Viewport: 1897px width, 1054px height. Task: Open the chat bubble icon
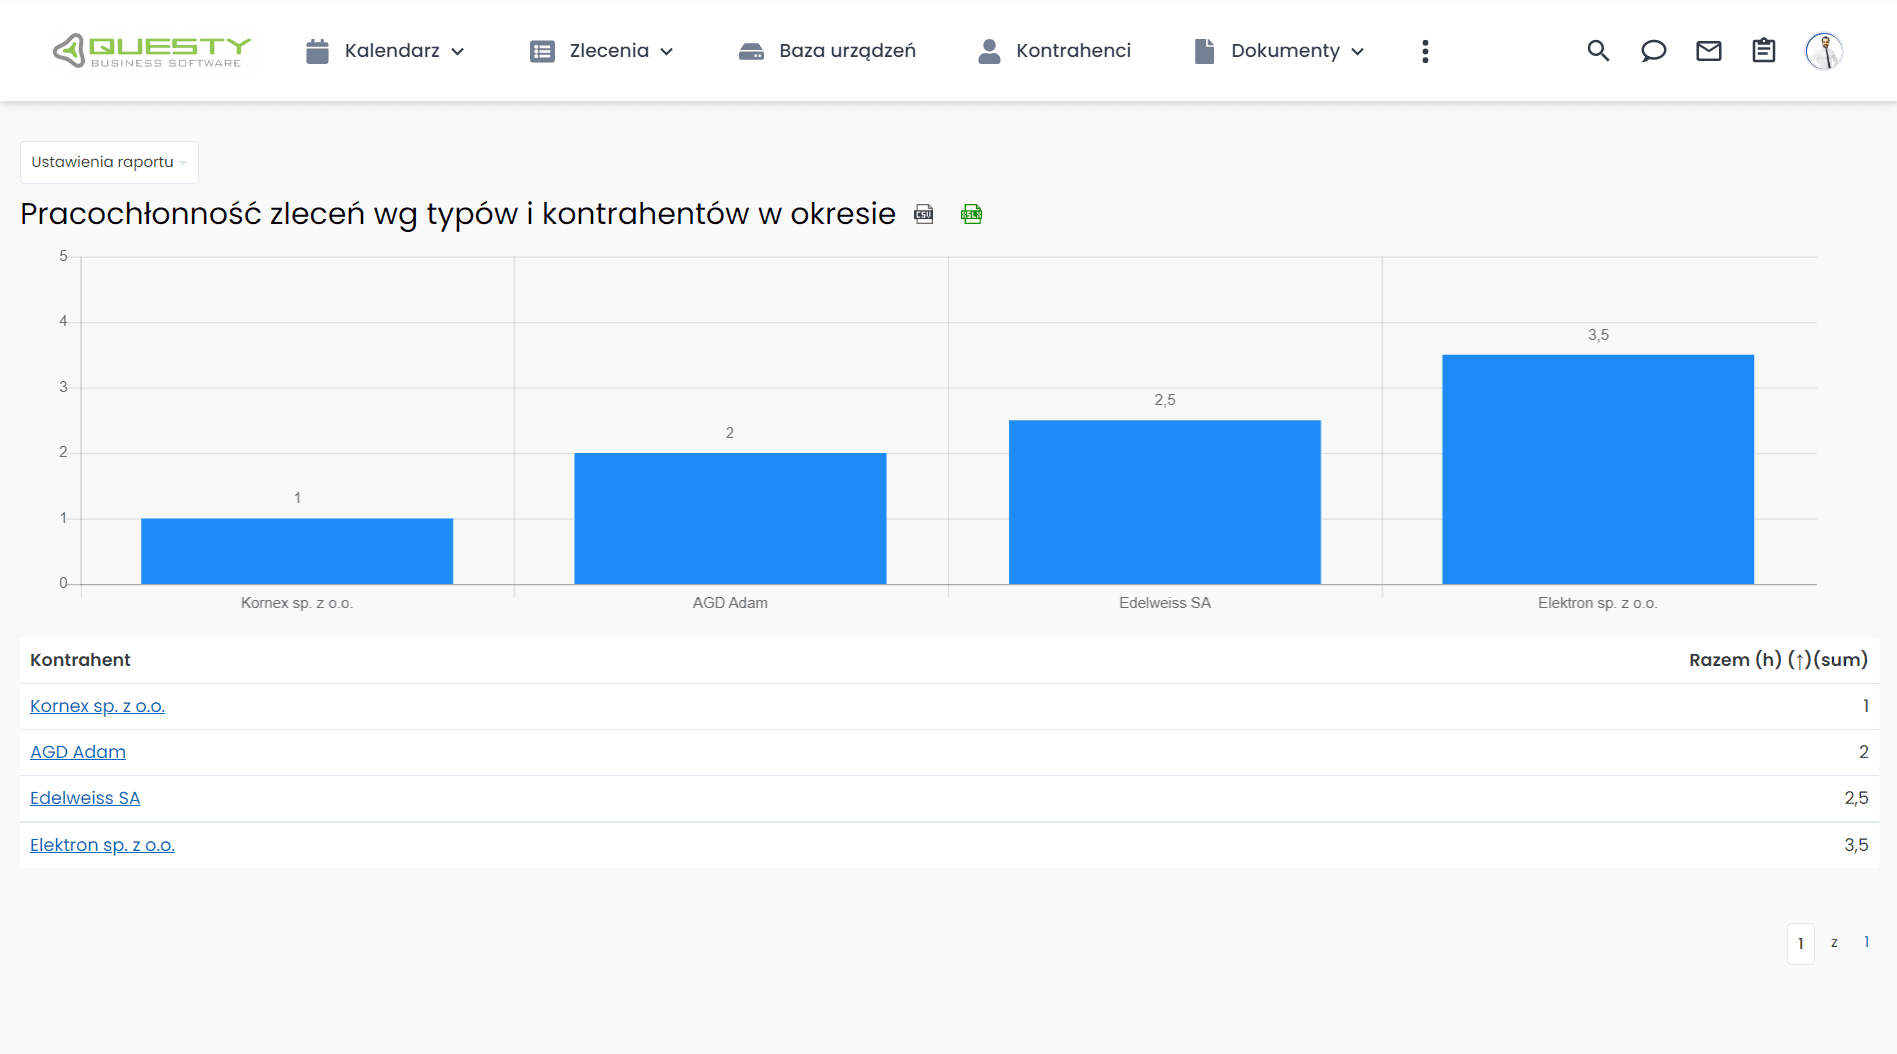click(x=1653, y=51)
